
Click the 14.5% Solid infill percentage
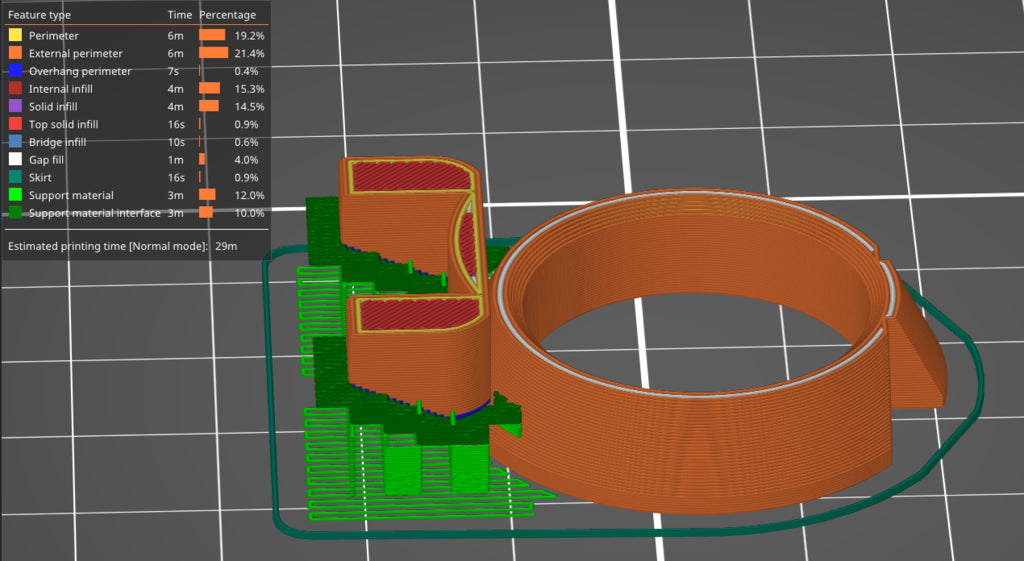point(249,106)
